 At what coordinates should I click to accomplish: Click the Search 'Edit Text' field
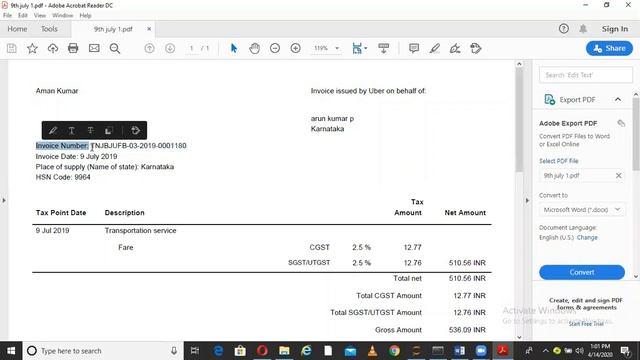coord(586,75)
